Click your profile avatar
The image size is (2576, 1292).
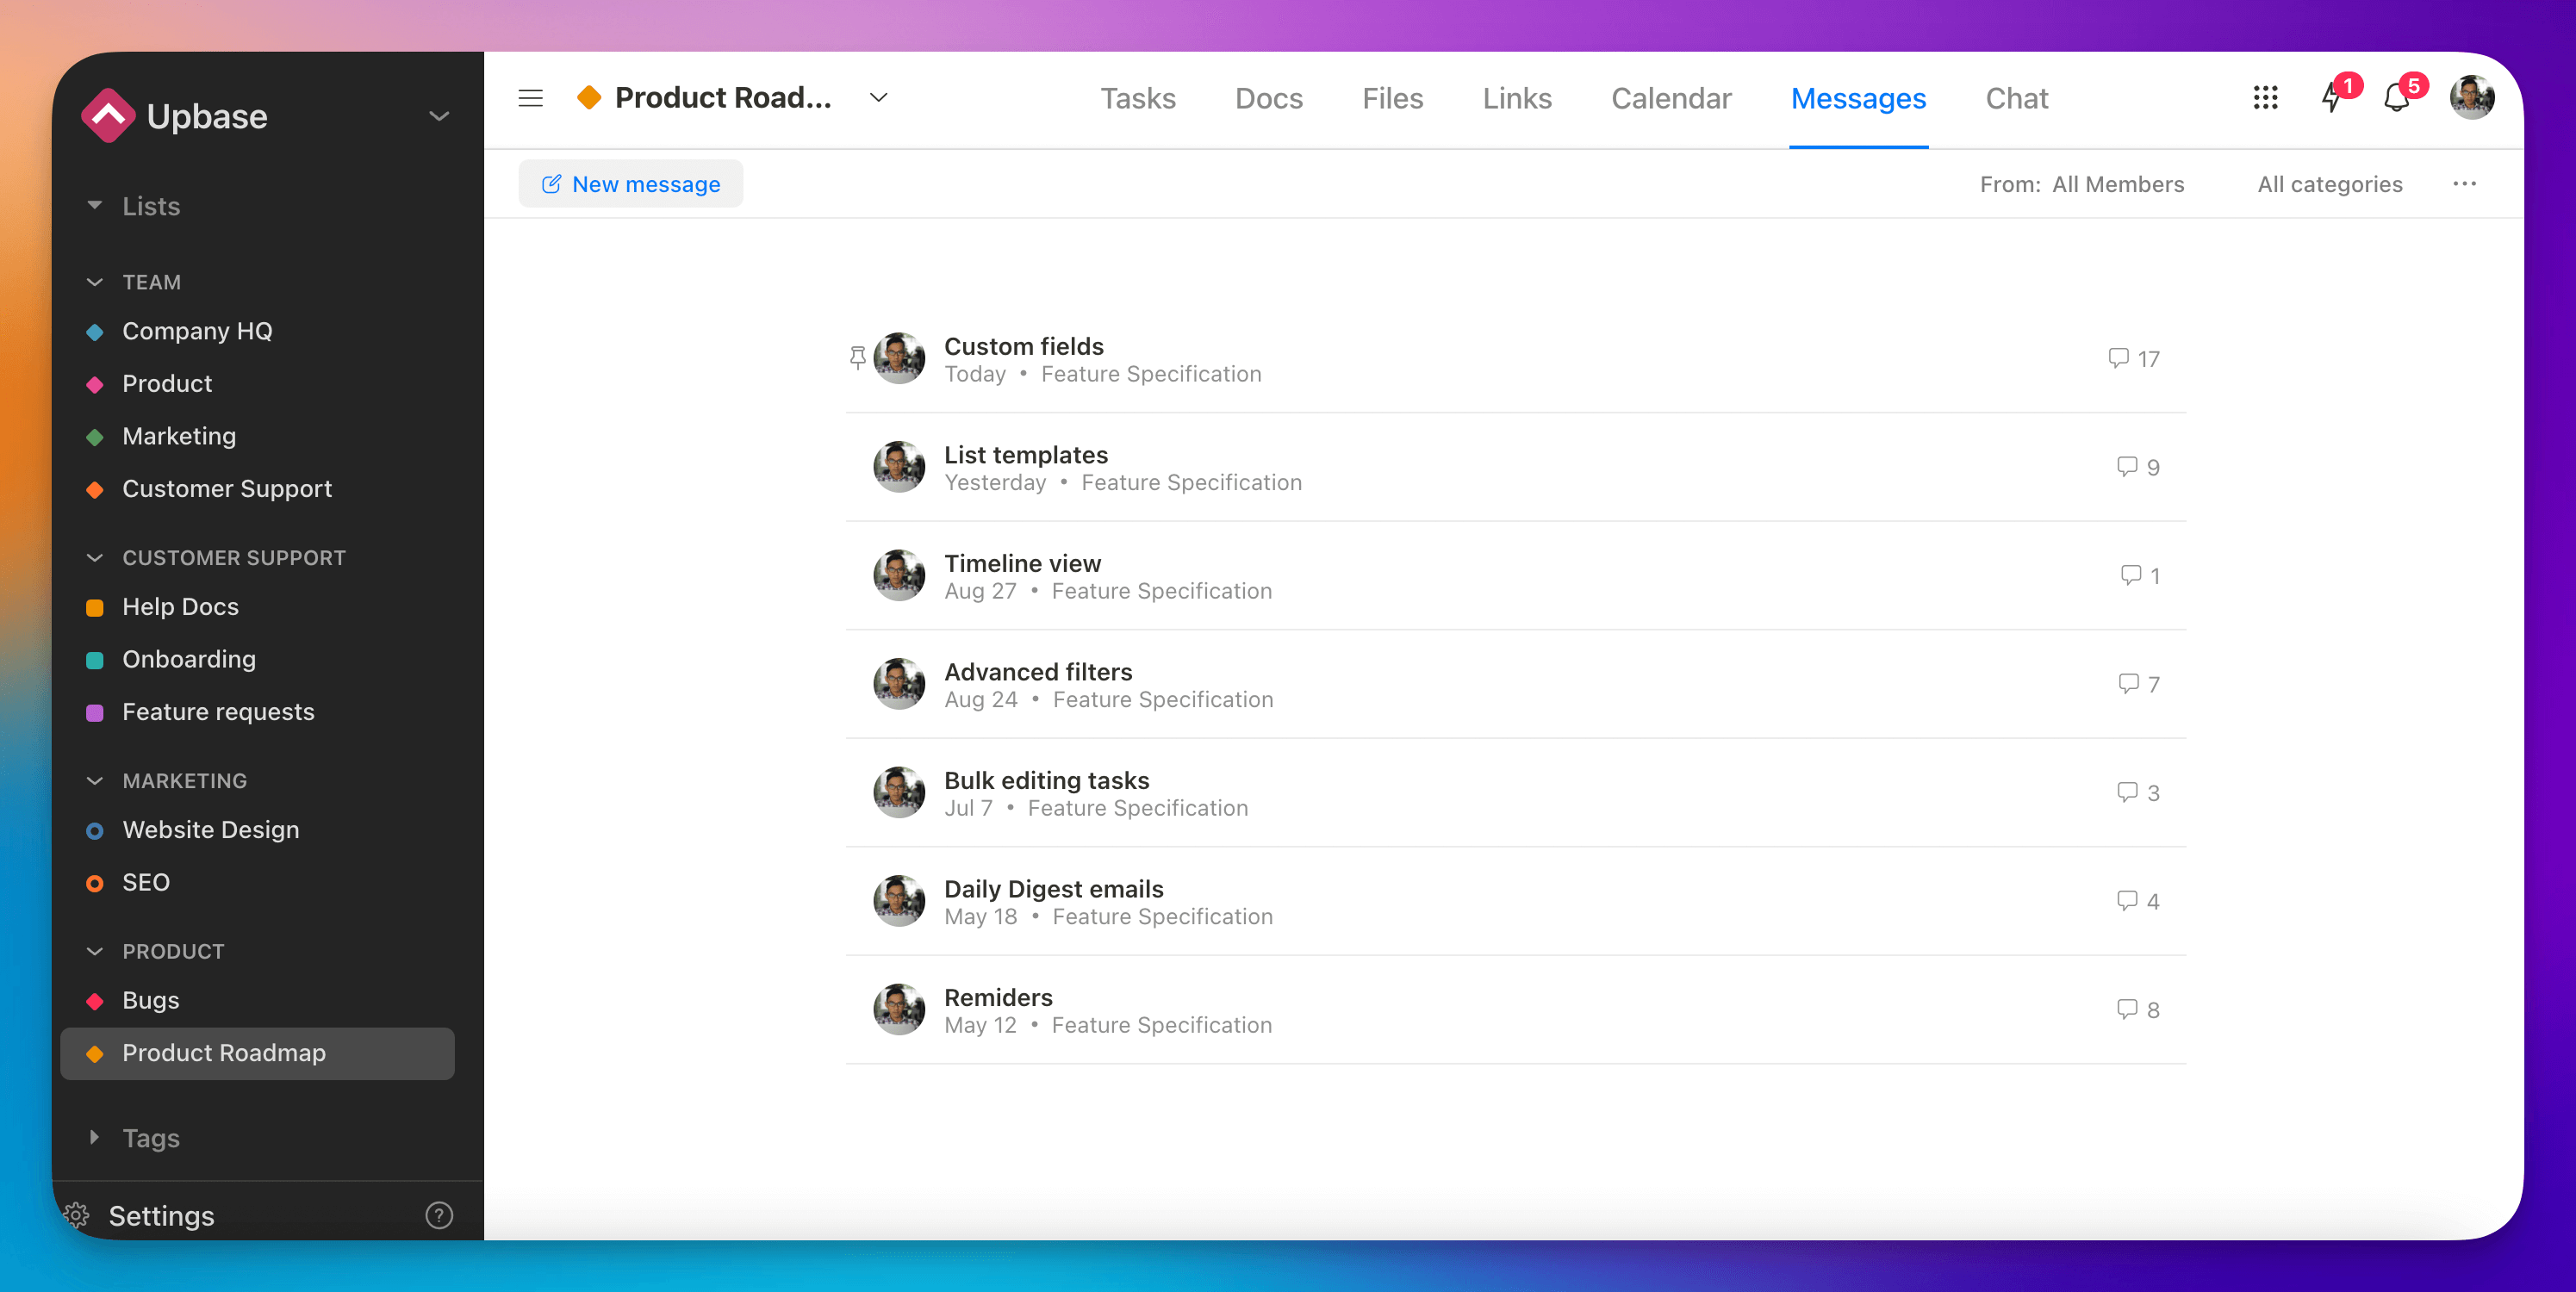pyautogui.click(x=2473, y=96)
